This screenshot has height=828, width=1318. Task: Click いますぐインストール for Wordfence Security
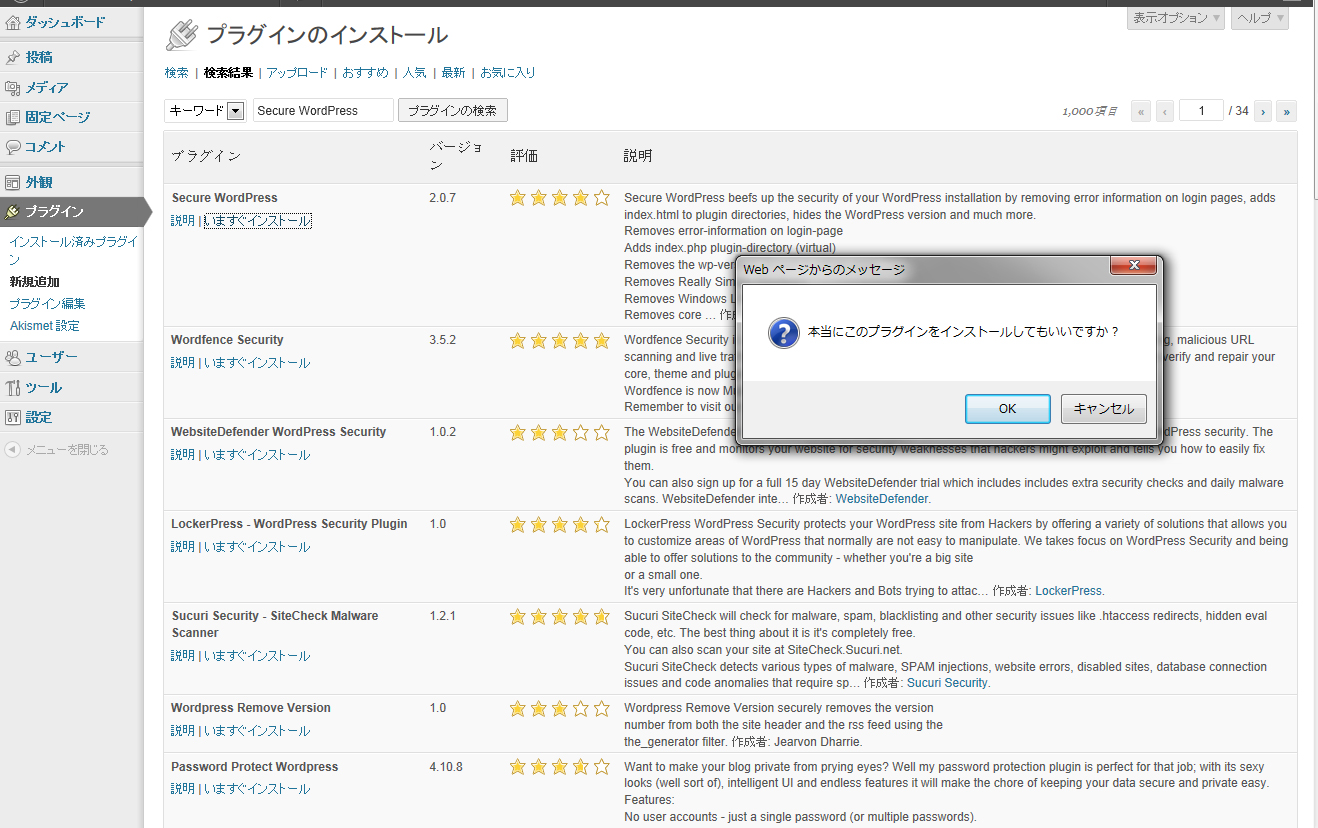click(257, 363)
